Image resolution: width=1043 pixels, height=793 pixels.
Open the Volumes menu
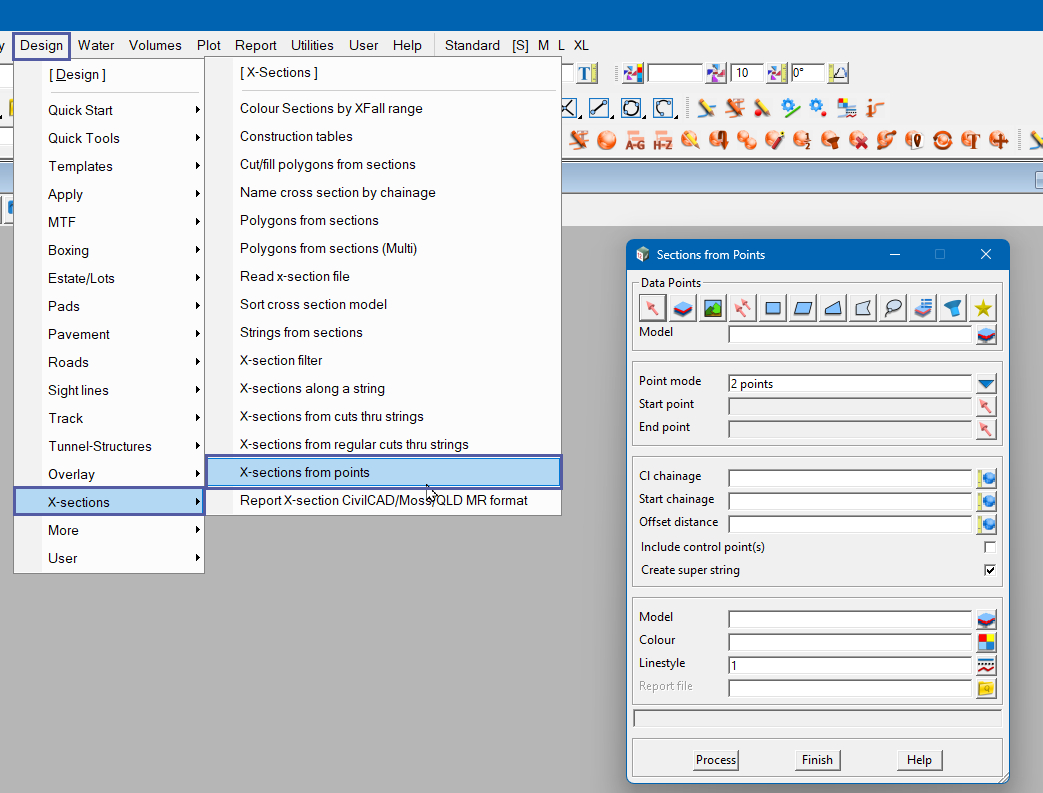coord(155,45)
